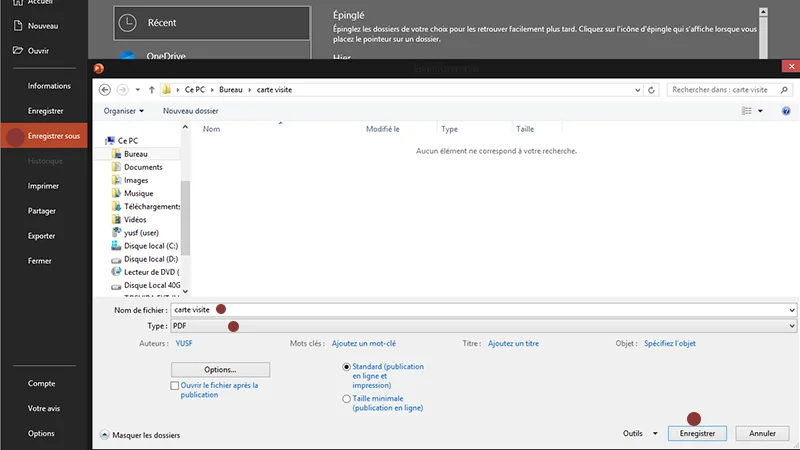The image size is (800, 450).
Task: Click the OneDrive cloud icon
Action: (127, 55)
